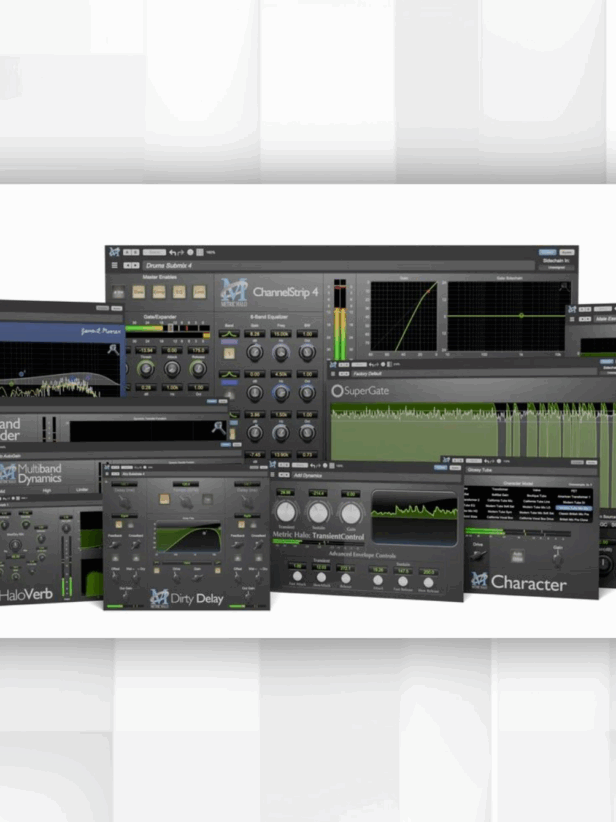This screenshot has height=822, width=616.
Task: Click the redo arrow in ChannelStrip's toolbar
Action: pos(181,252)
